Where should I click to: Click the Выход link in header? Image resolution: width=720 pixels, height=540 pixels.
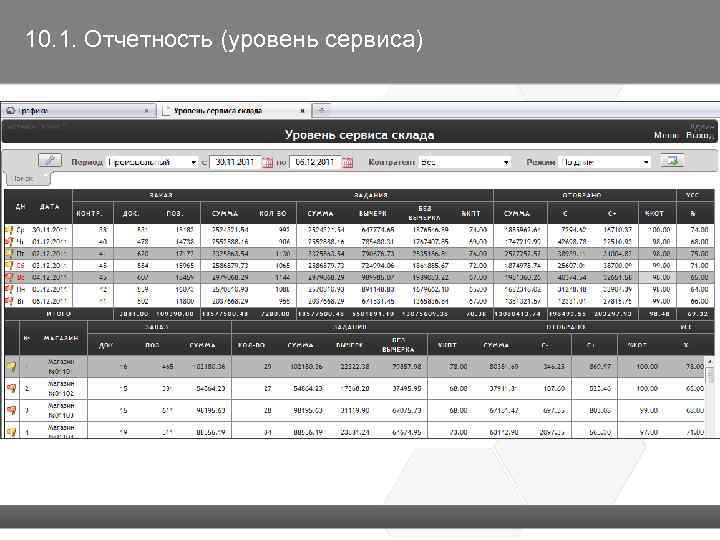pyautogui.click(x=699, y=135)
